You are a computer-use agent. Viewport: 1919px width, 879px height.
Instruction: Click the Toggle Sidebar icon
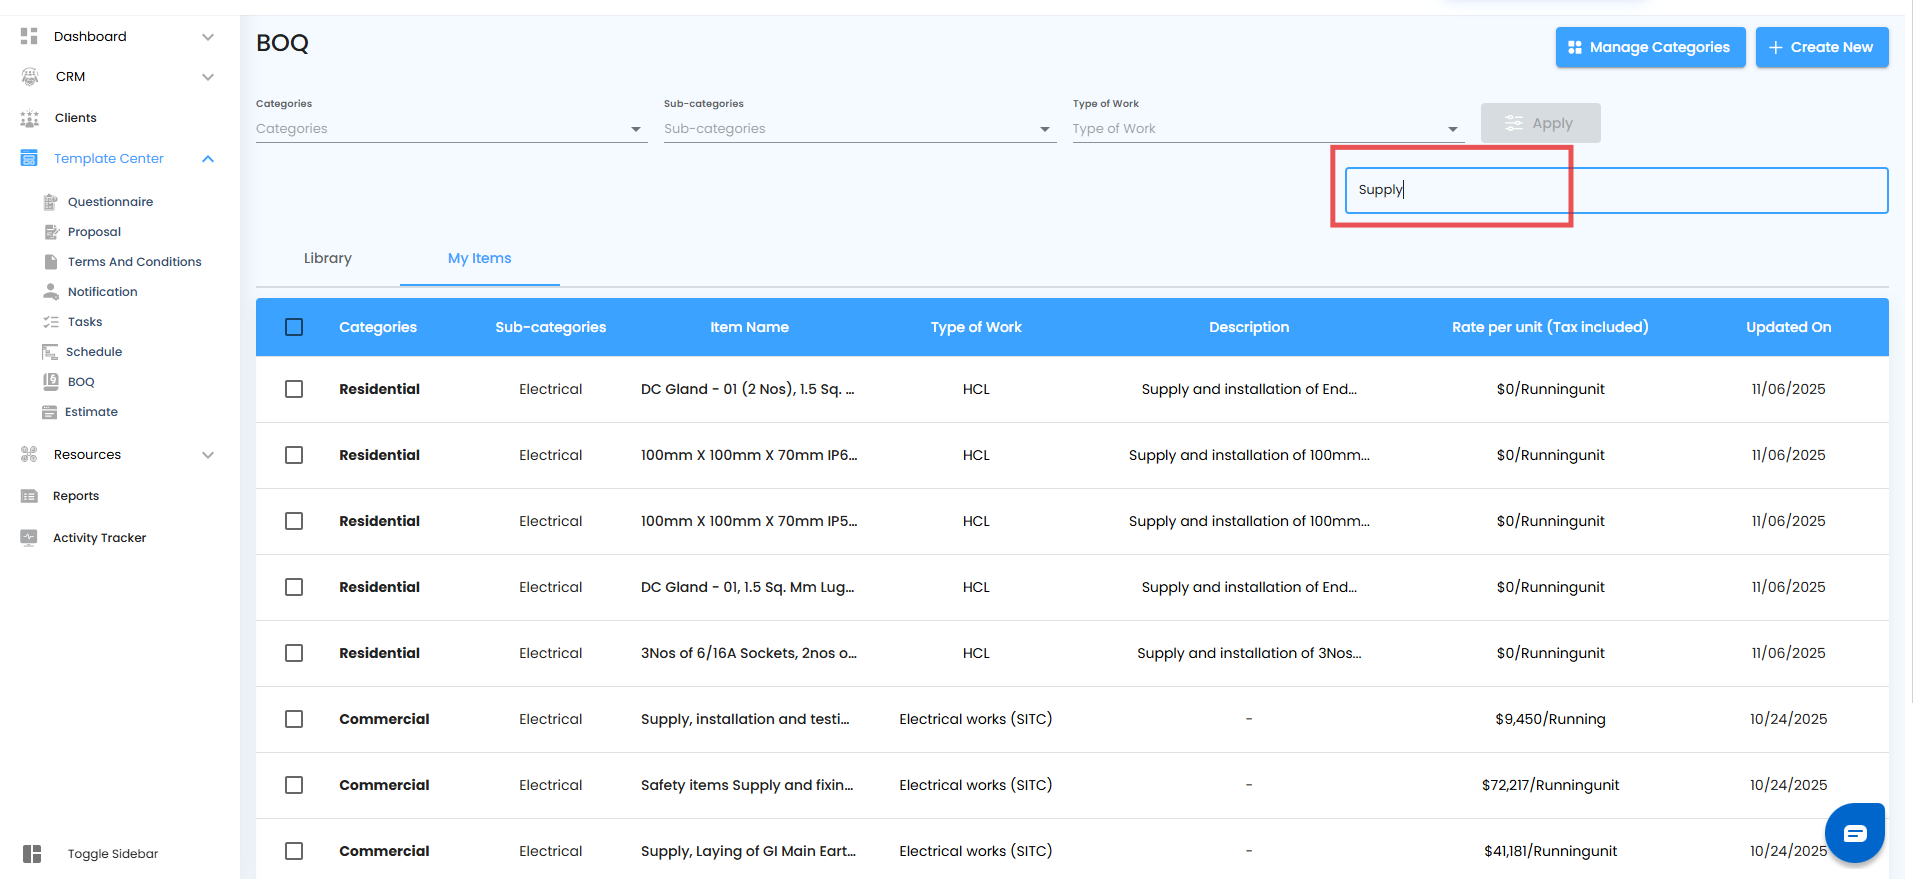coord(32,854)
